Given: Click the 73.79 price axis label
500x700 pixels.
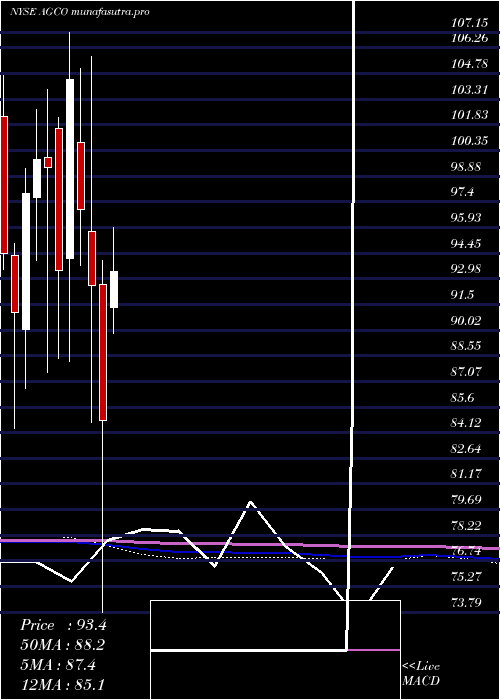Looking at the screenshot, I should 466,603.
